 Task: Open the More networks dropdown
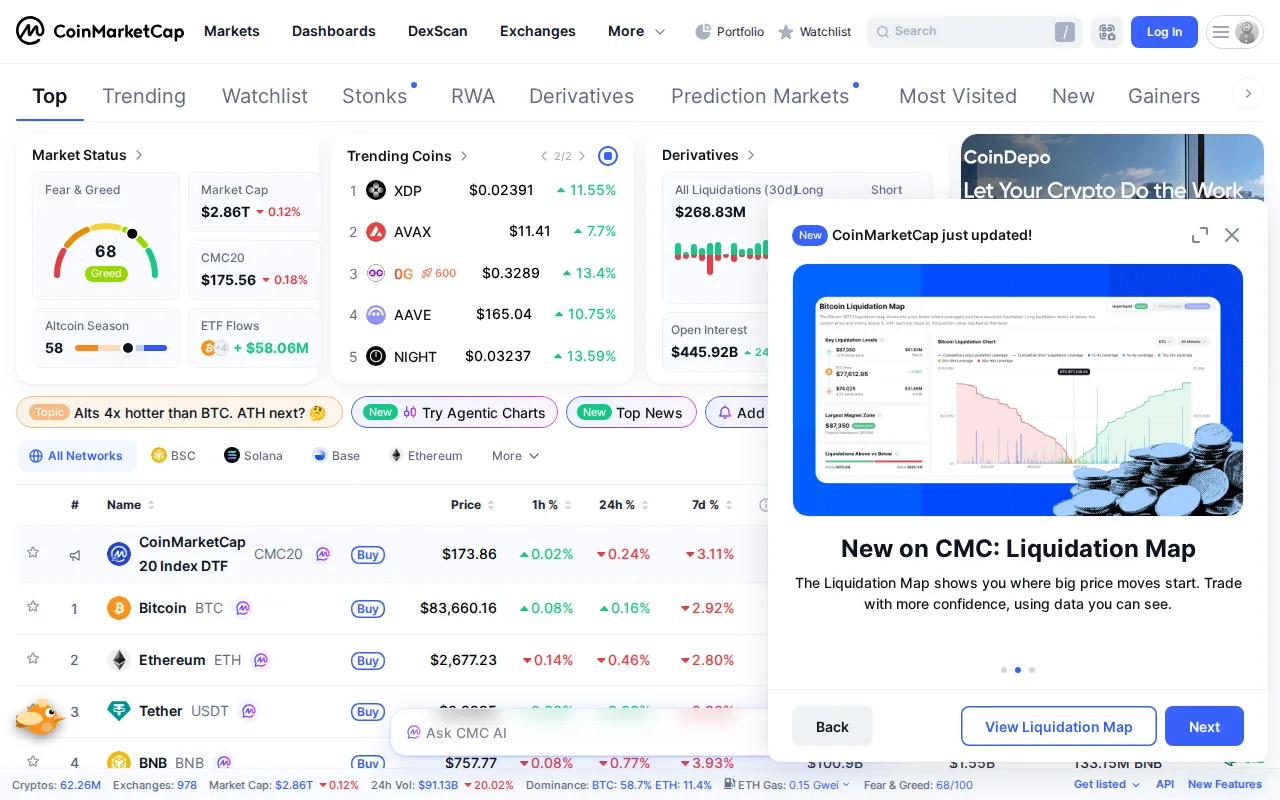click(515, 456)
